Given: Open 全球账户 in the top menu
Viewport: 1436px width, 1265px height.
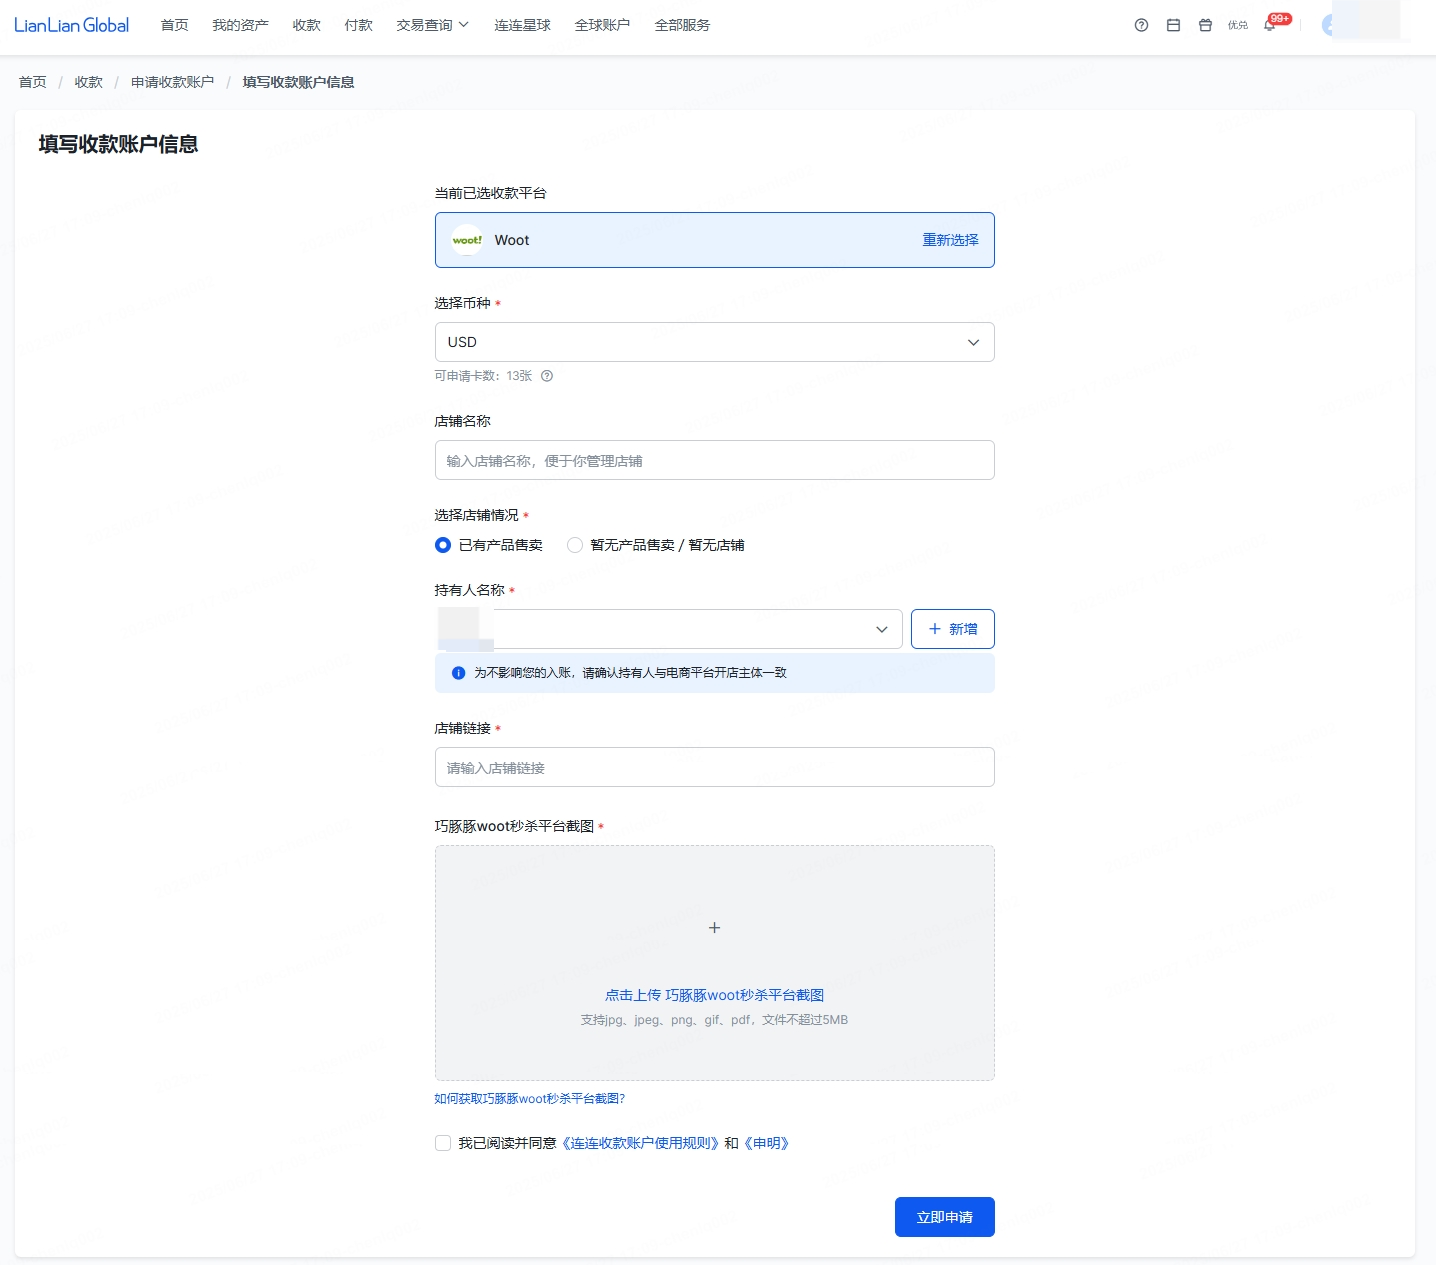Looking at the screenshot, I should 602,25.
